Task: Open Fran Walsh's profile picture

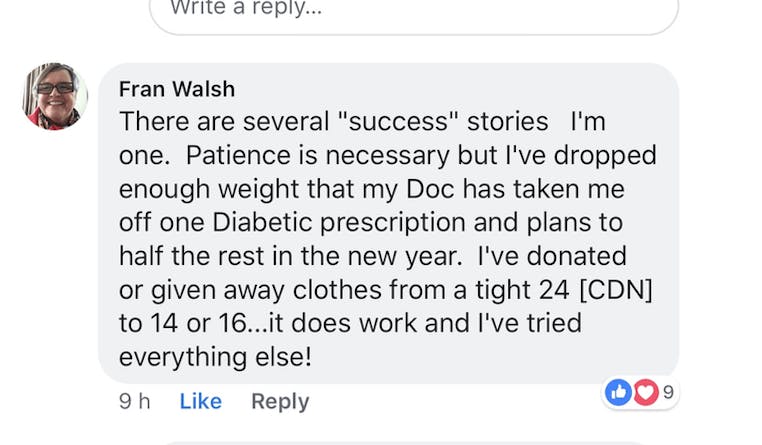Action: 55,96
